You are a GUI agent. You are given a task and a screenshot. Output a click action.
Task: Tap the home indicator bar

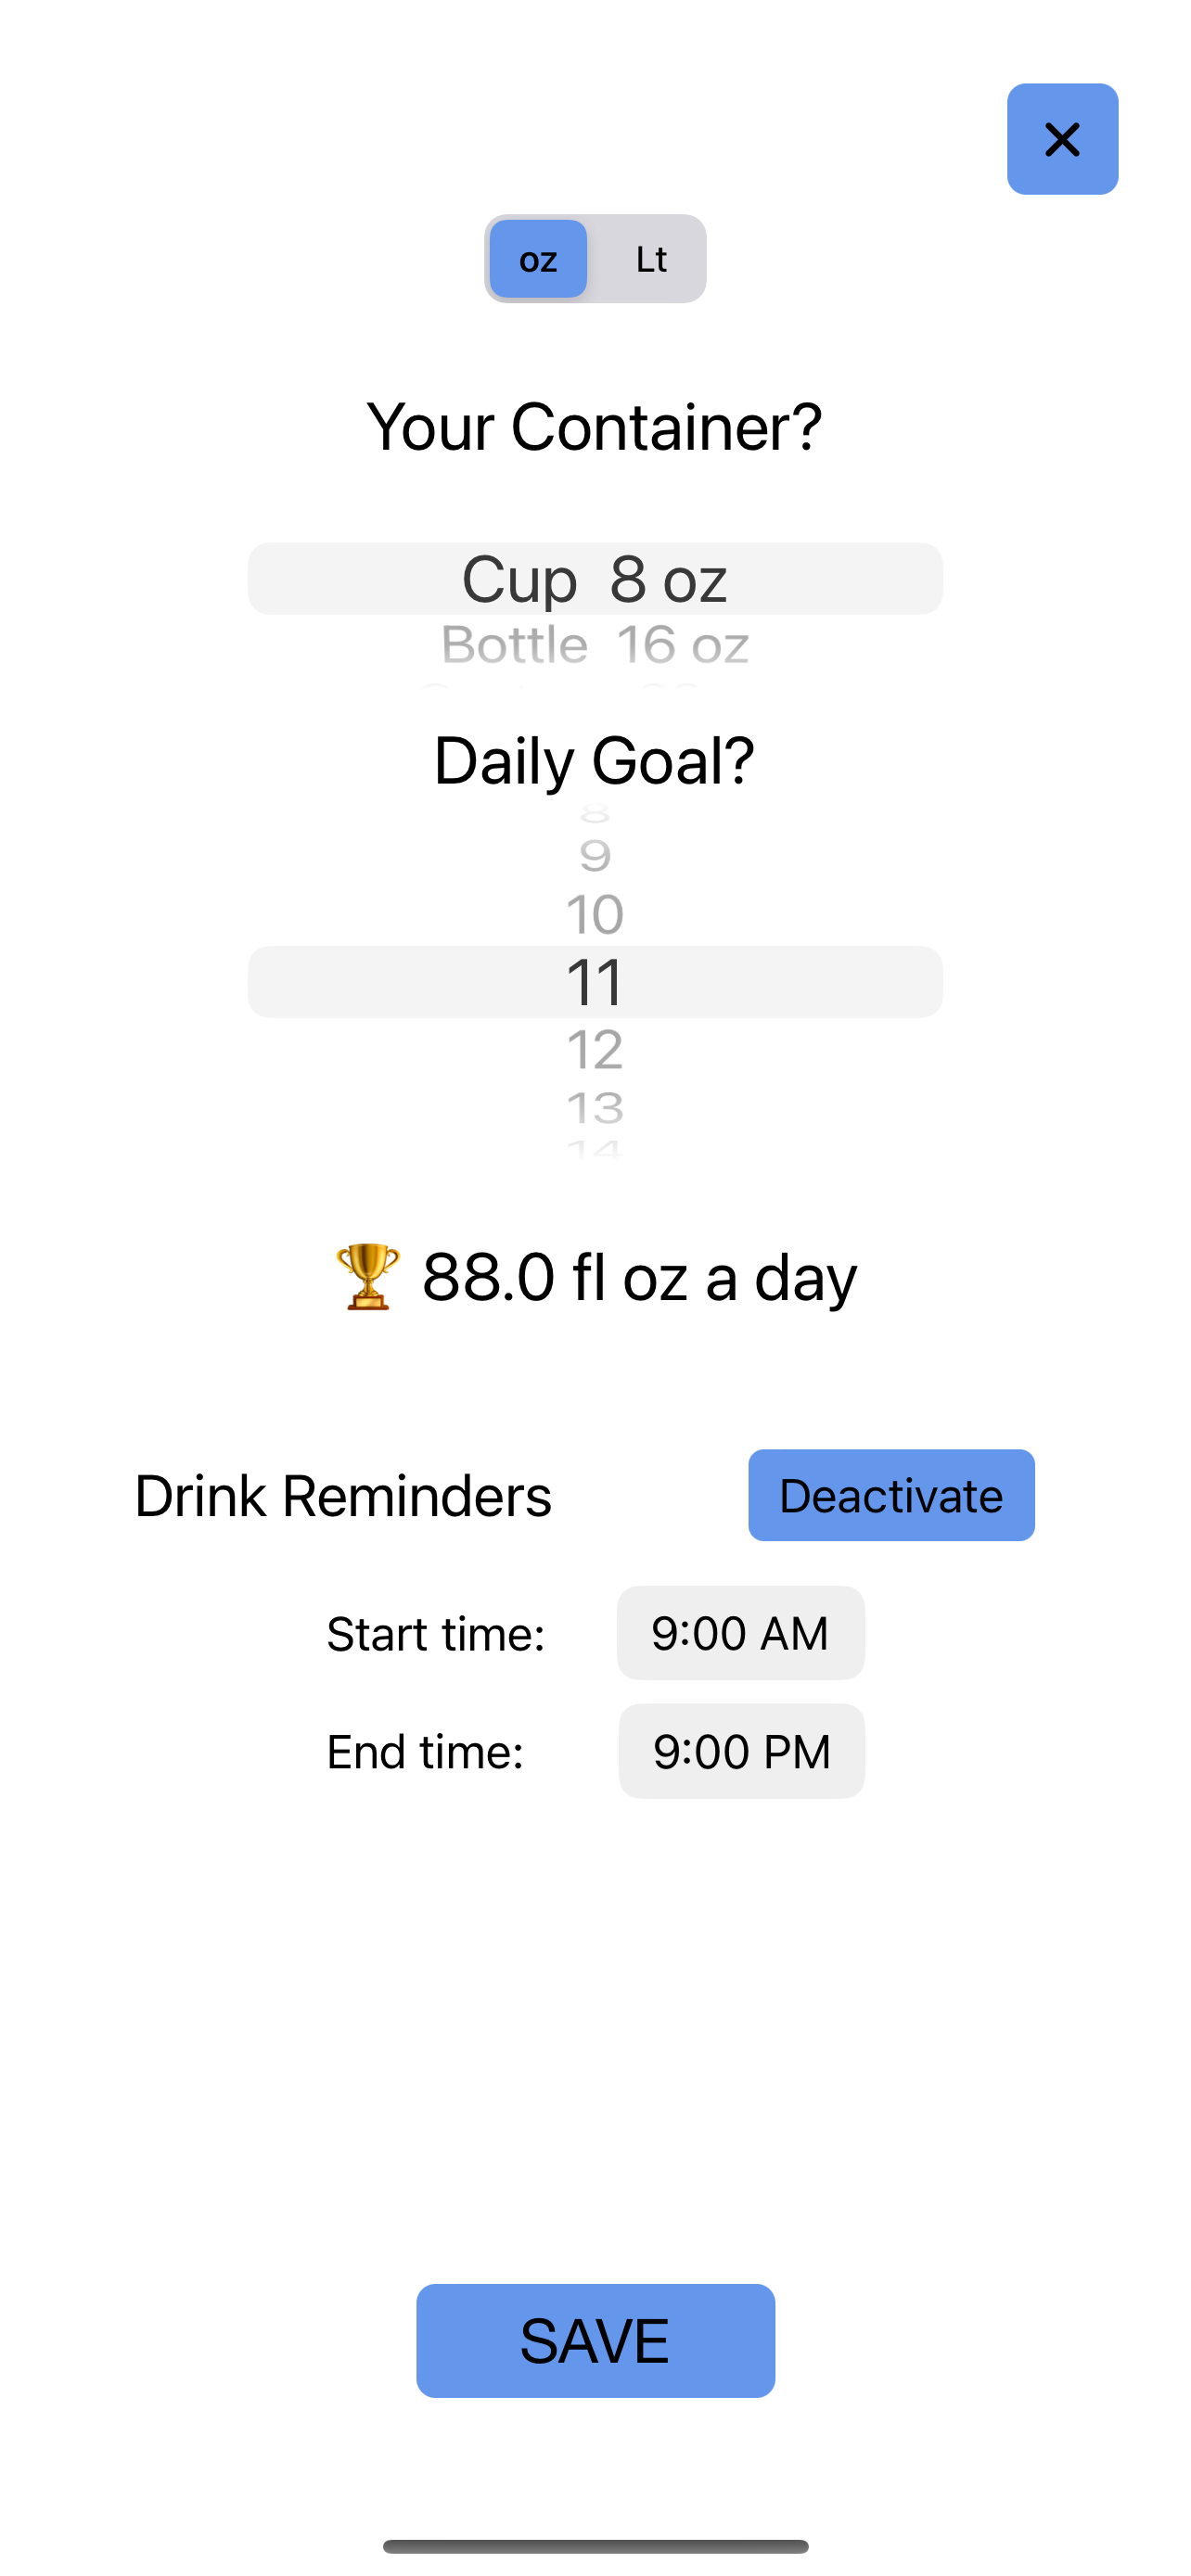[595, 2546]
